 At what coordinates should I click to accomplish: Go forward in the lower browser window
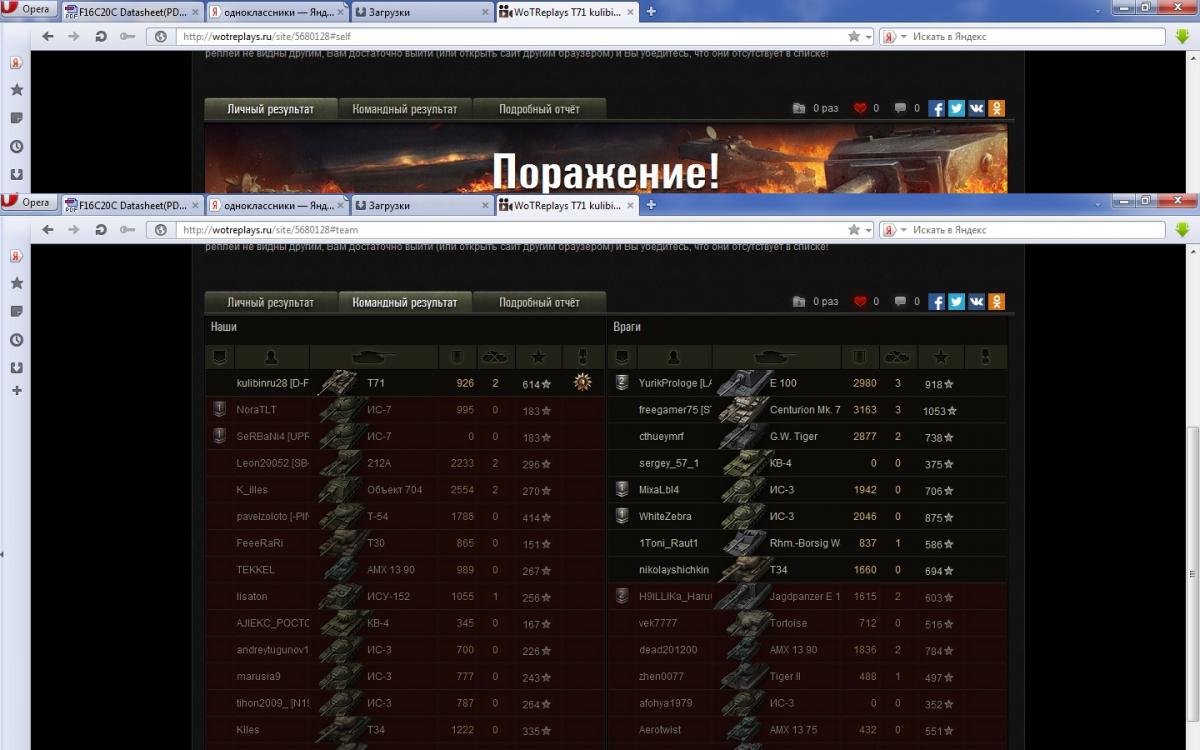[x=74, y=230]
